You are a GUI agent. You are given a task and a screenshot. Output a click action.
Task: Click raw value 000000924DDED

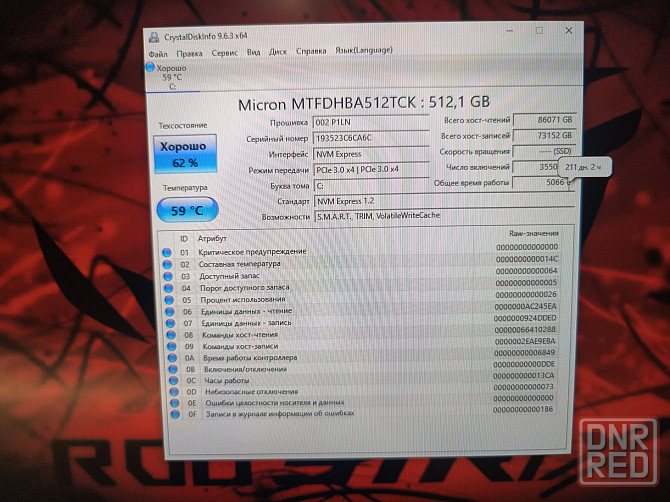[x=525, y=318]
